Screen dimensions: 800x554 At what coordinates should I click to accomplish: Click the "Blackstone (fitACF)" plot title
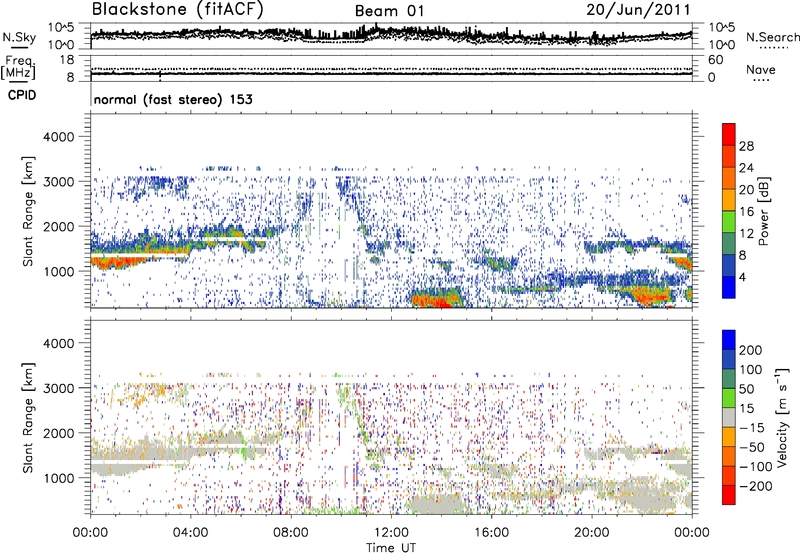[177, 10]
